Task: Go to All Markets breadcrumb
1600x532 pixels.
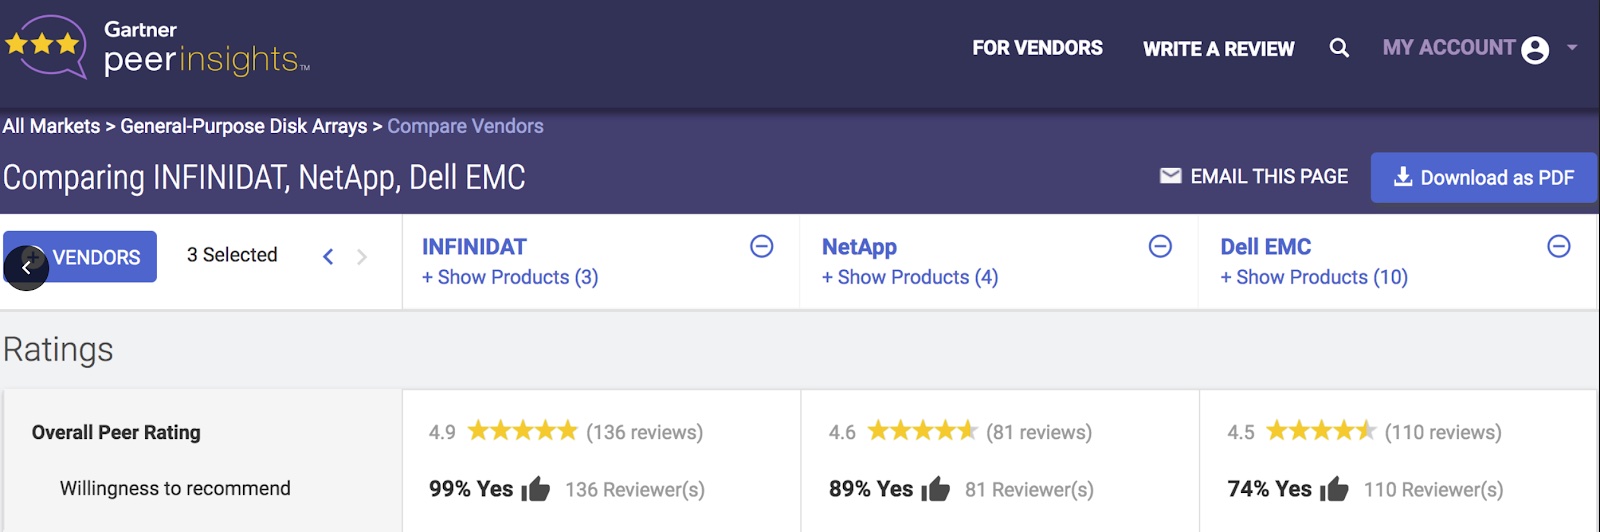Action: (x=51, y=126)
